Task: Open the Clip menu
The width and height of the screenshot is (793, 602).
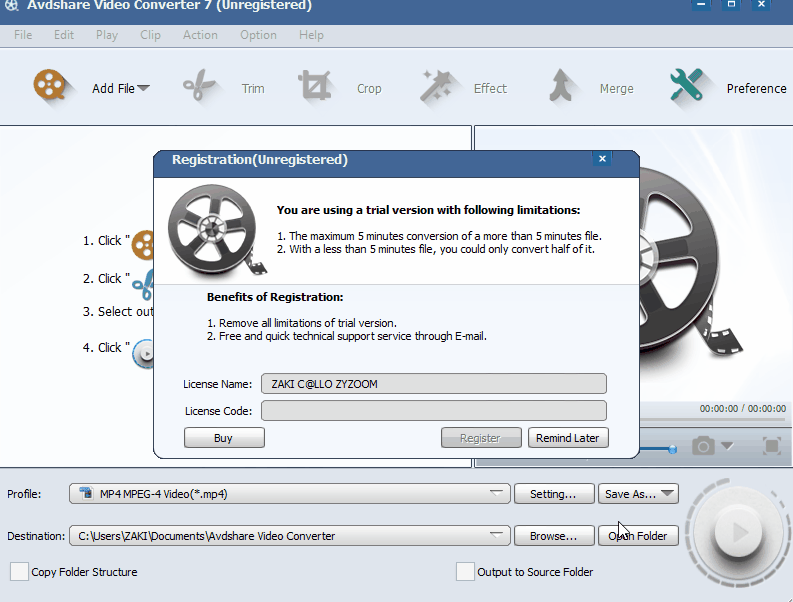Action: pyautogui.click(x=150, y=35)
